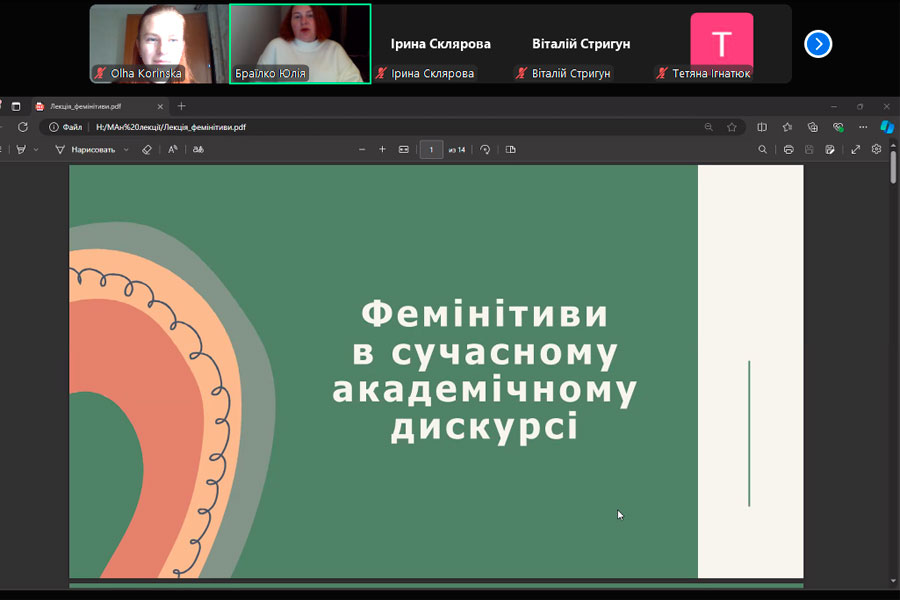Click the vertical PDF scrollbar
The image size is (900, 600).
click(893, 170)
